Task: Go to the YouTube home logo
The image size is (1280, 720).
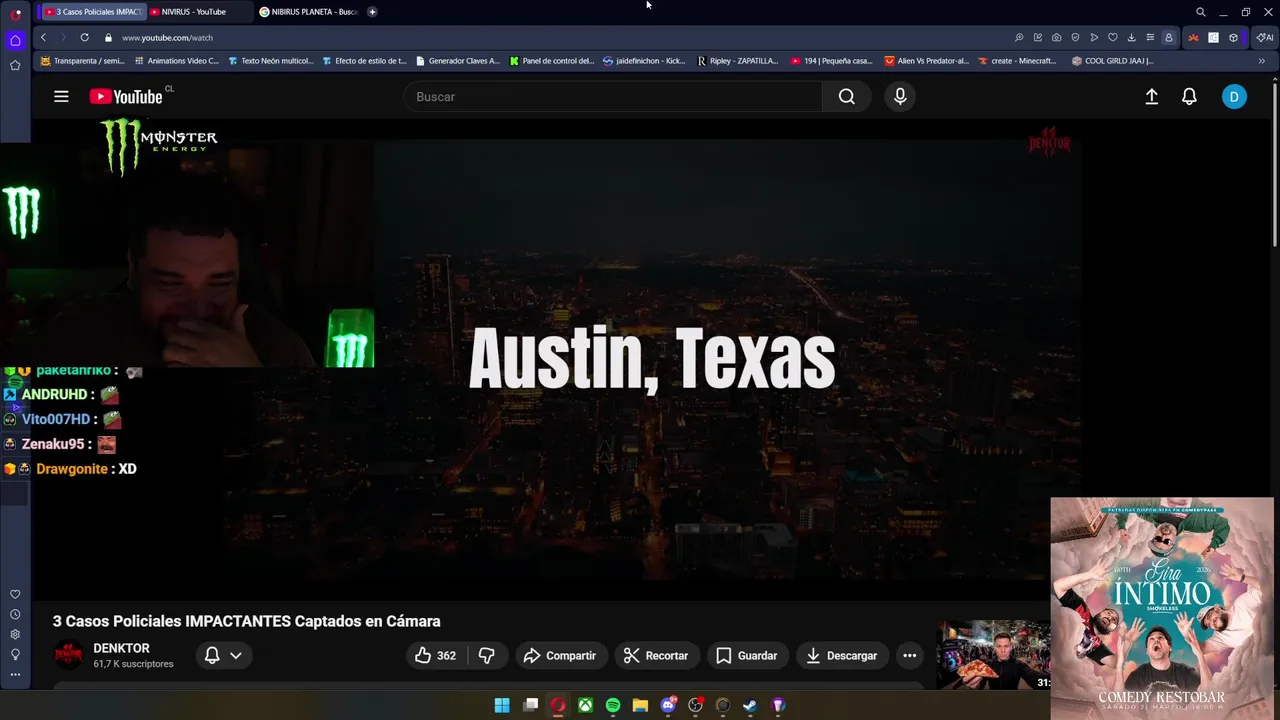Action: pyautogui.click(x=126, y=97)
